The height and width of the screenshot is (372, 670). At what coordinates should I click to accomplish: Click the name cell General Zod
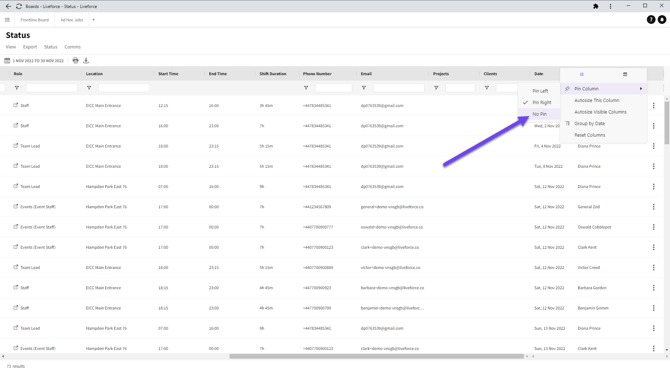click(x=589, y=207)
